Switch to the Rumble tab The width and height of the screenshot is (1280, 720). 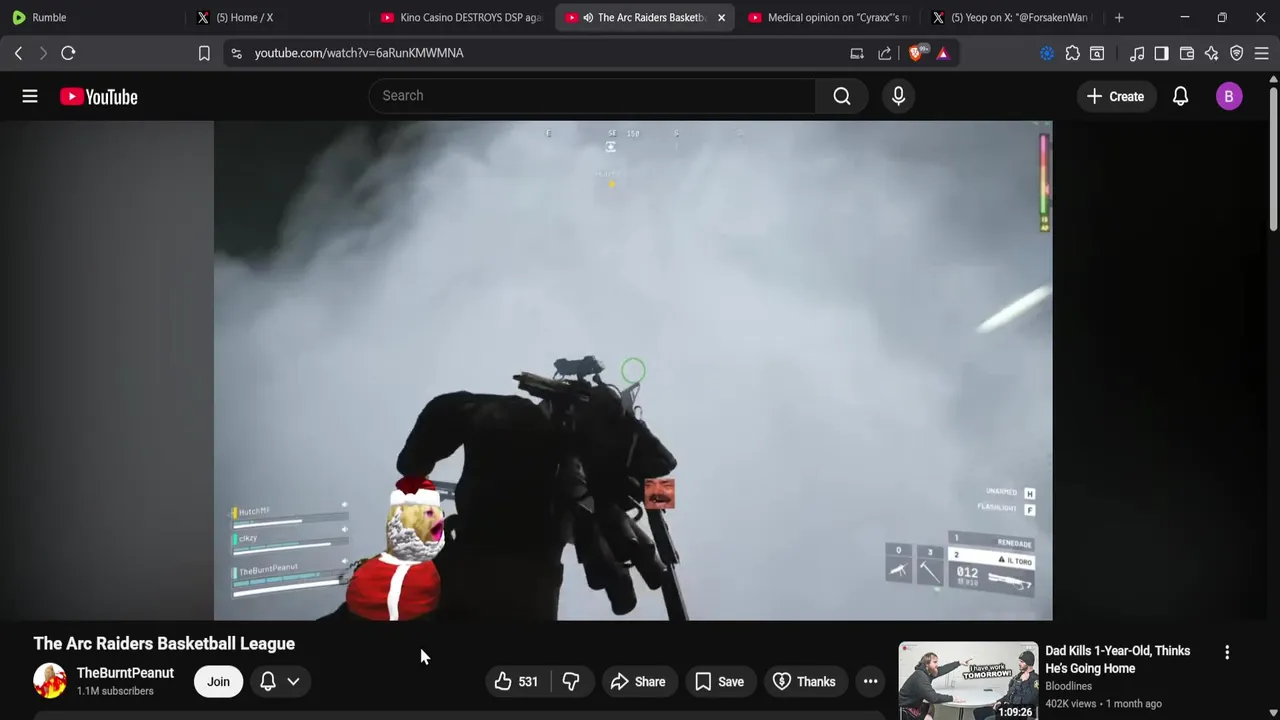pos(92,17)
